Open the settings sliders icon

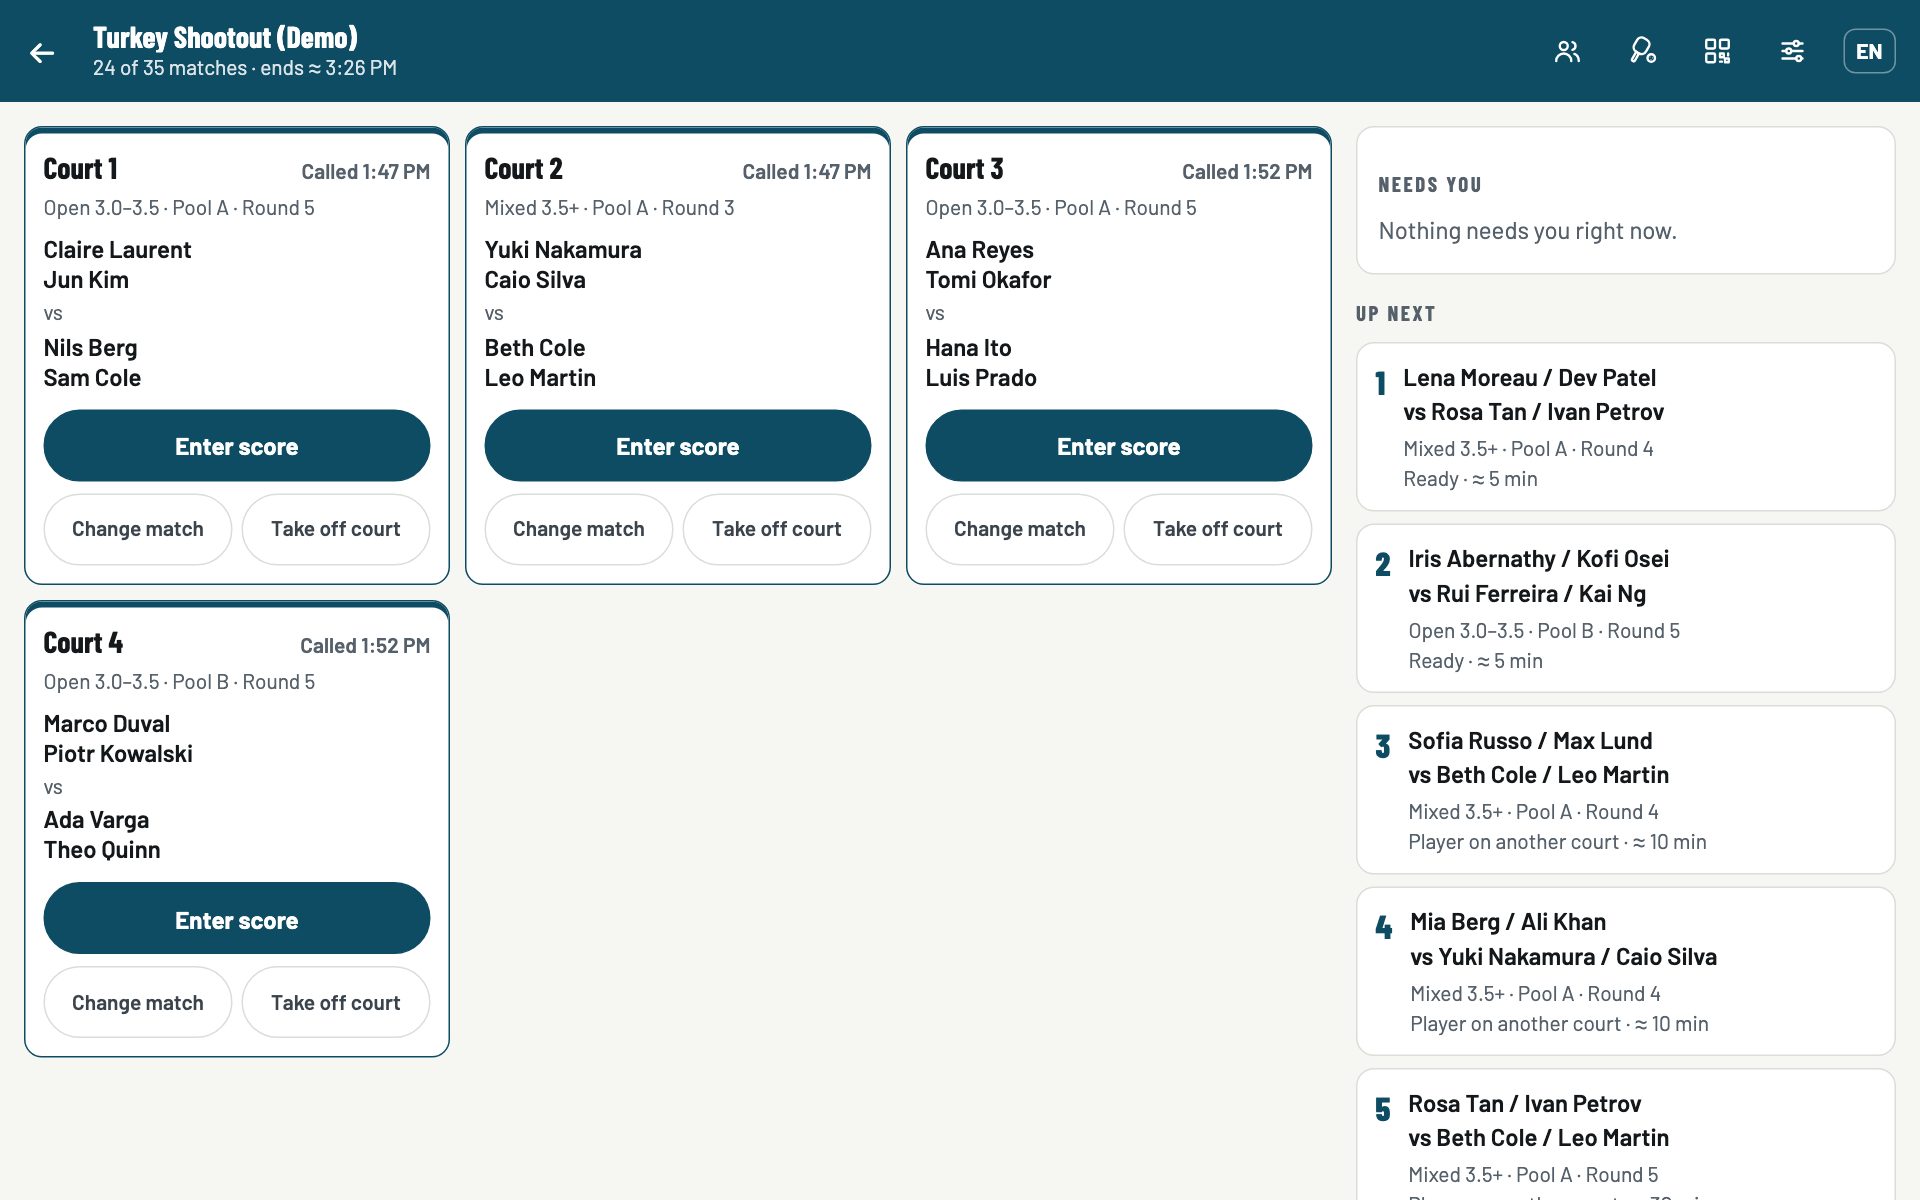click(1792, 51)
